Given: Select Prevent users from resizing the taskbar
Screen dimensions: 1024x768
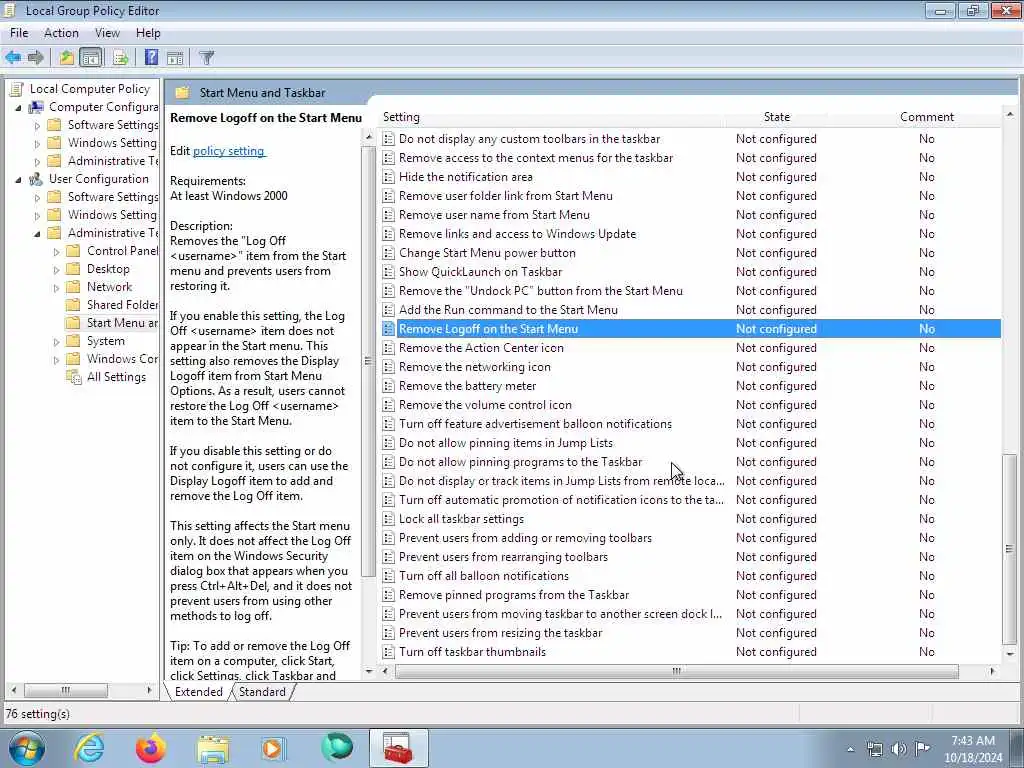Looking at the screenshot, I should [x=690, y=633].
